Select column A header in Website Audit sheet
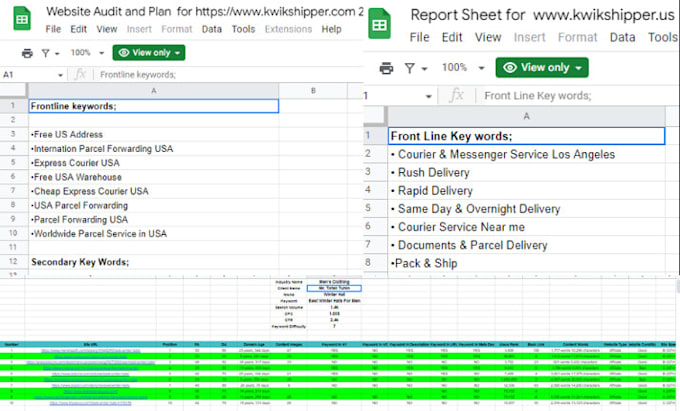Image resolution: width=680 pixels, height=411 pixels. (154, 91)
